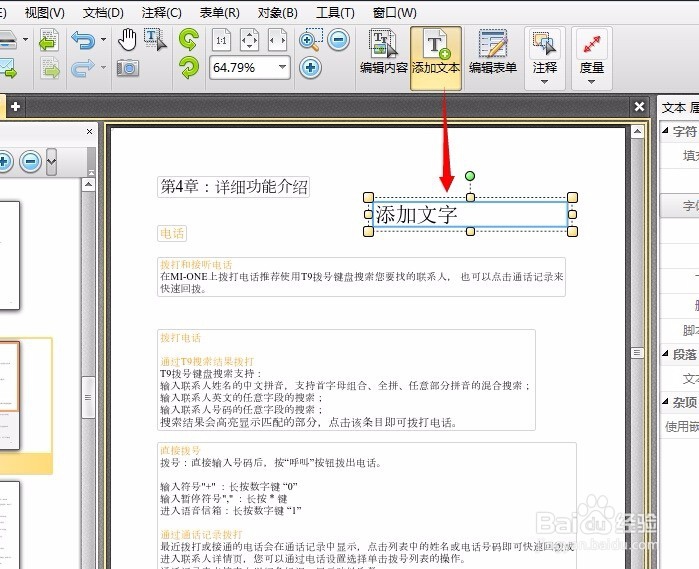
Task: Open the 窗口(W) menu
Action: [x=395, y=12]
